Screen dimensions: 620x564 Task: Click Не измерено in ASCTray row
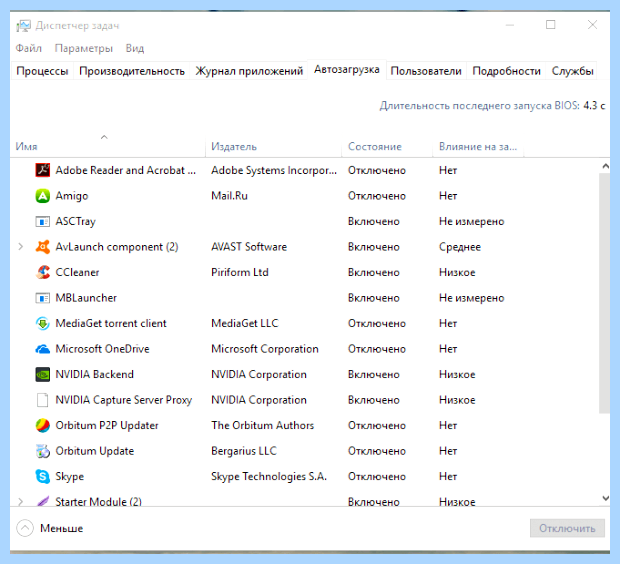(471, 221)
